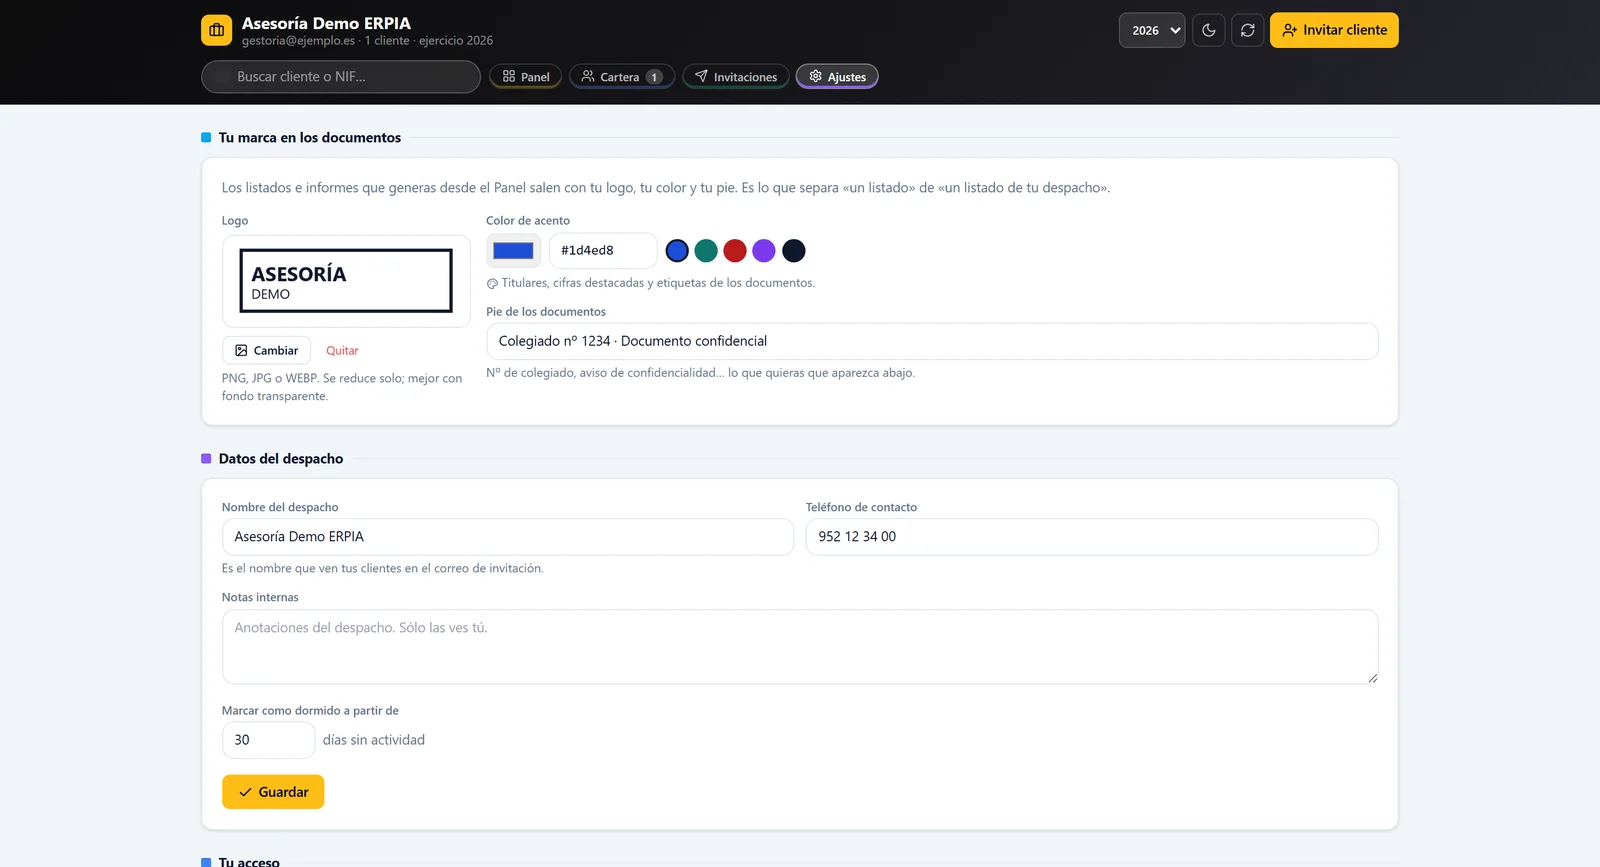Click Cambiar to replace the logo

click(266, 351)
